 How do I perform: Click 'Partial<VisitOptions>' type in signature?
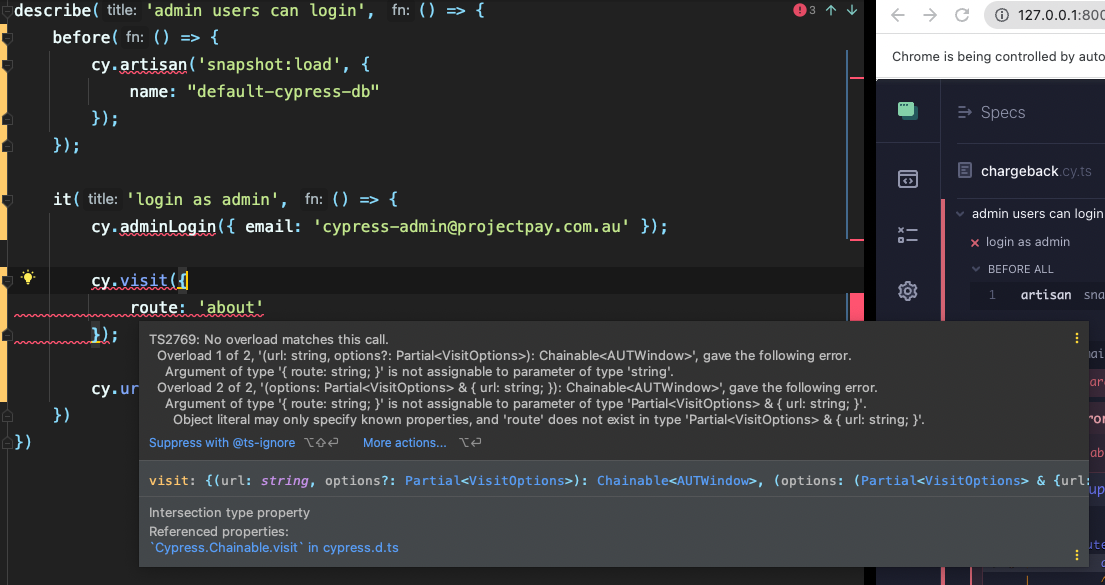(x=489, y=481)
